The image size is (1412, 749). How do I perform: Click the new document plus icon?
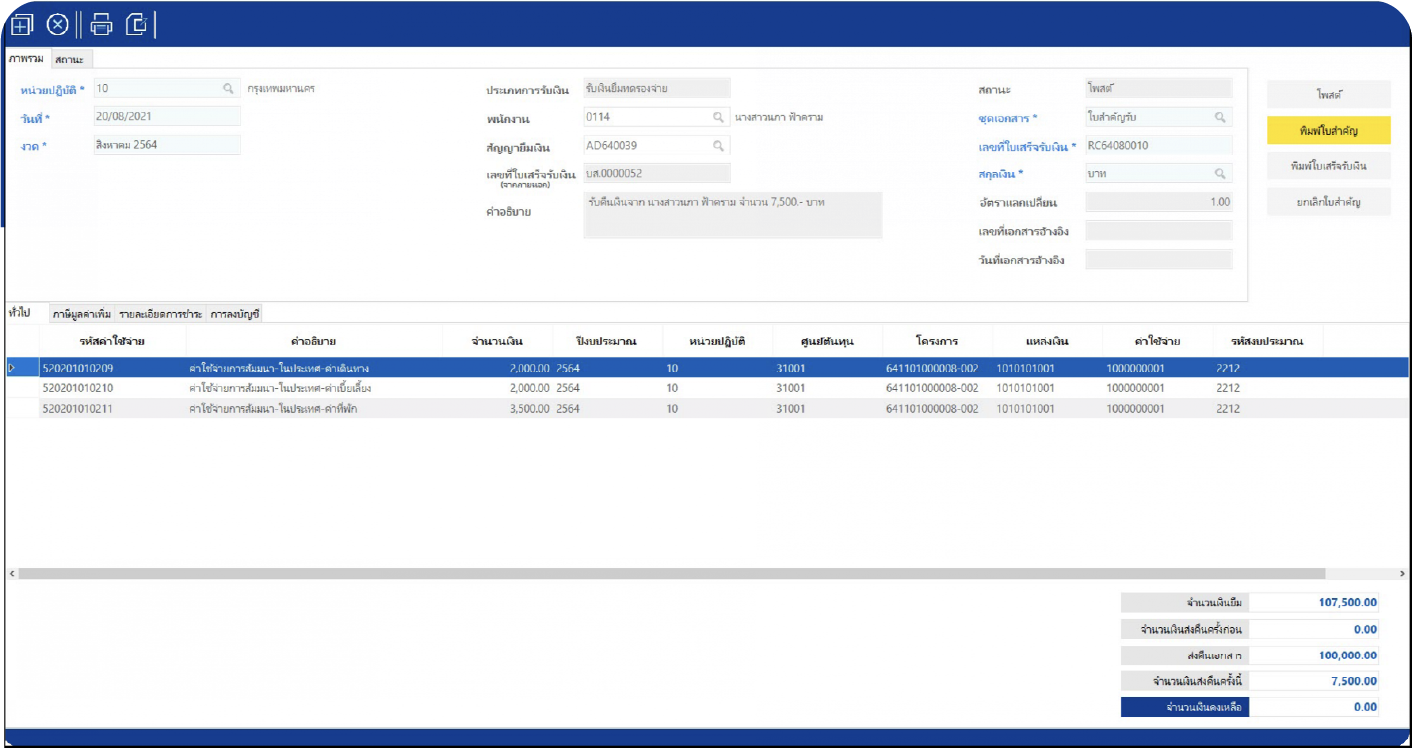click(22, 24)
